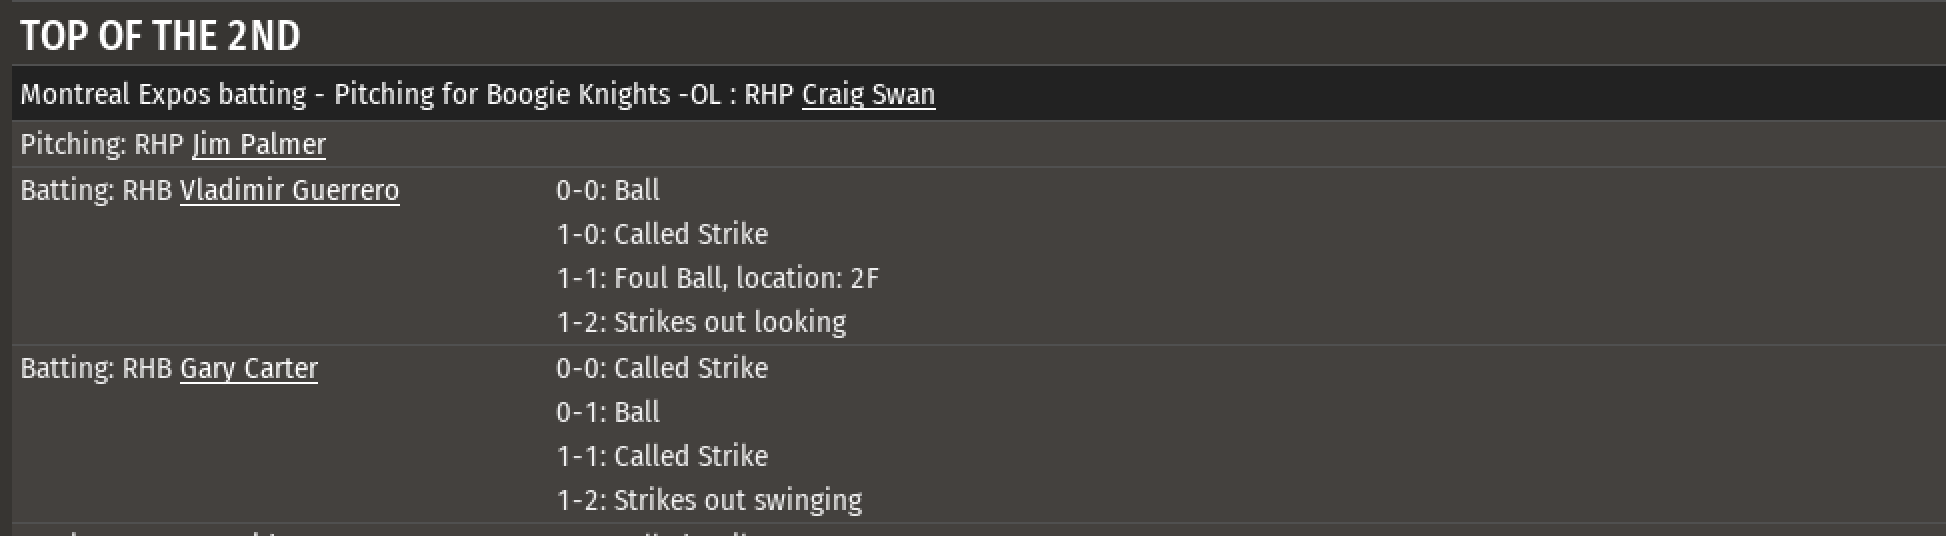
Task: Select Carter's 0-1 Ball pitch entry
Action: click(608, 412)
